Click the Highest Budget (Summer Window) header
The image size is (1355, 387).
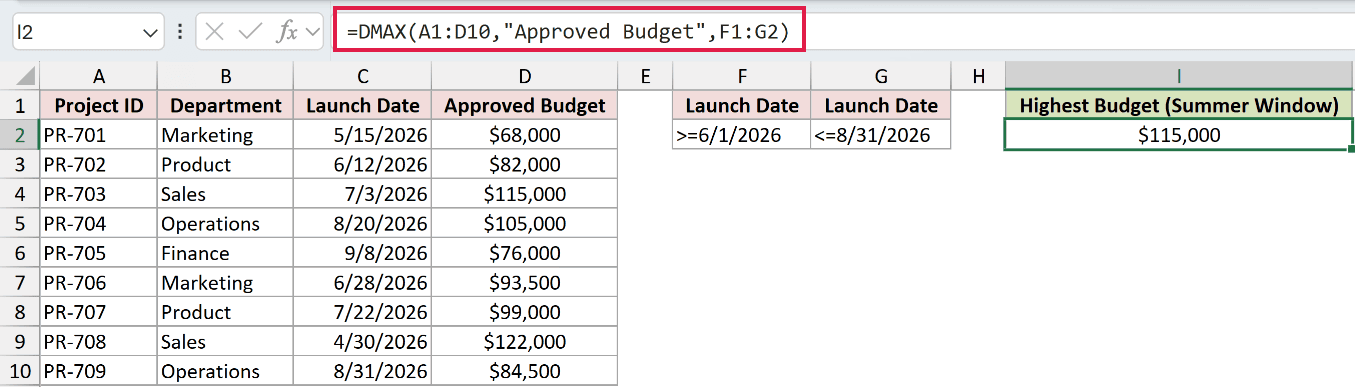pyautogui.click(x=1178, y=105)
